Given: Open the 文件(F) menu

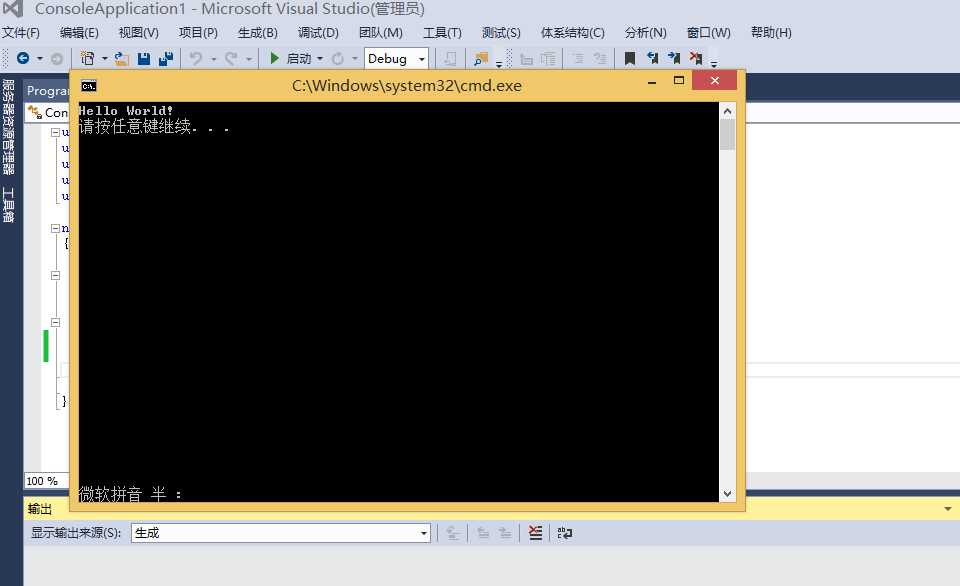Looking at the screenshot, I should (x=20, y=32).
